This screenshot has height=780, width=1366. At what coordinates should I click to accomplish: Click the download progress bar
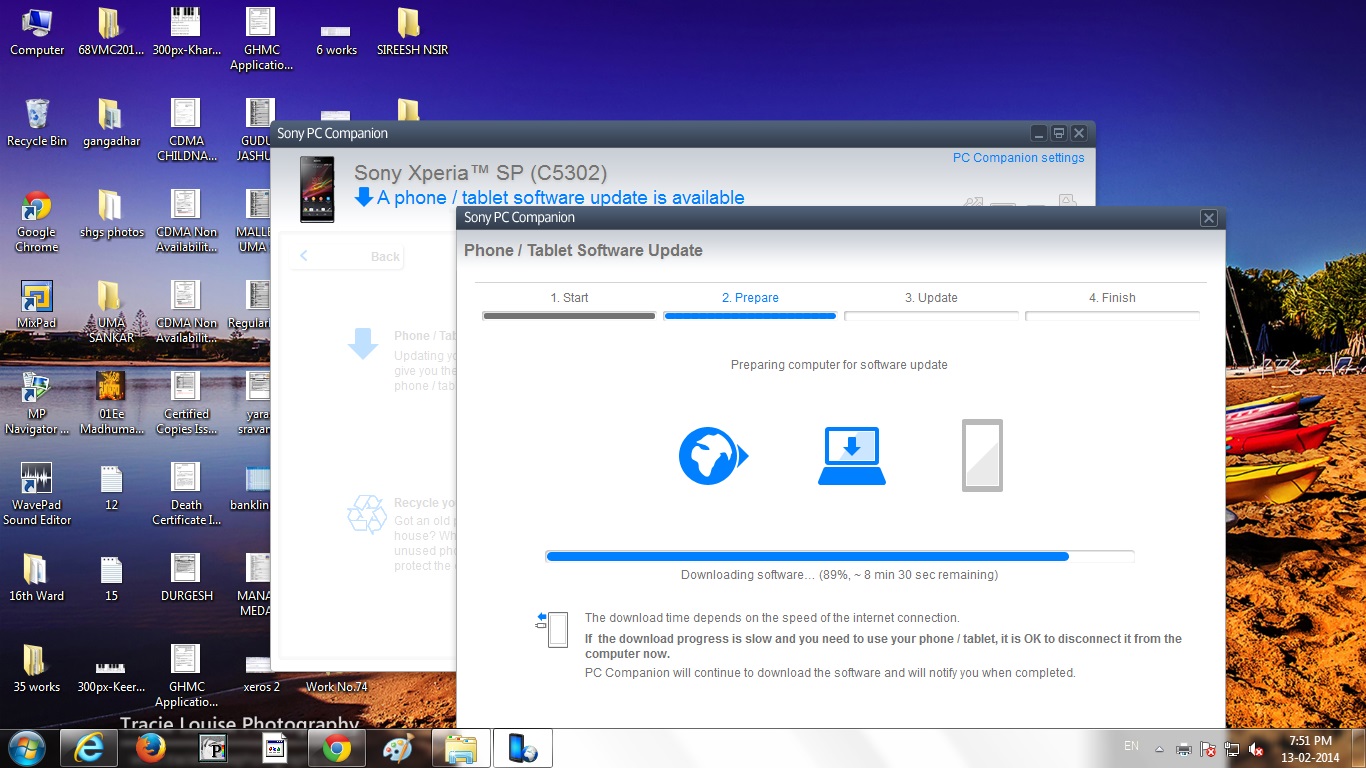(840, 556)
